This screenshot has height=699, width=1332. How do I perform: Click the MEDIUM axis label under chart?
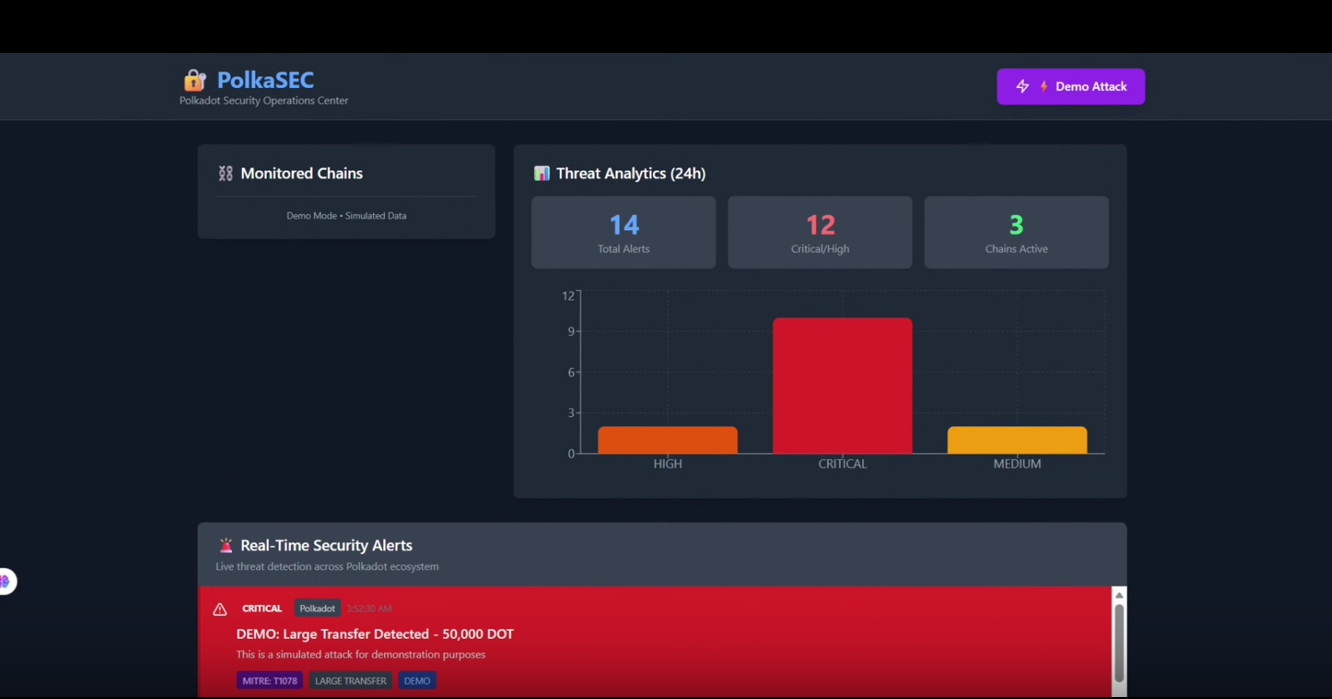(1017, 464)
